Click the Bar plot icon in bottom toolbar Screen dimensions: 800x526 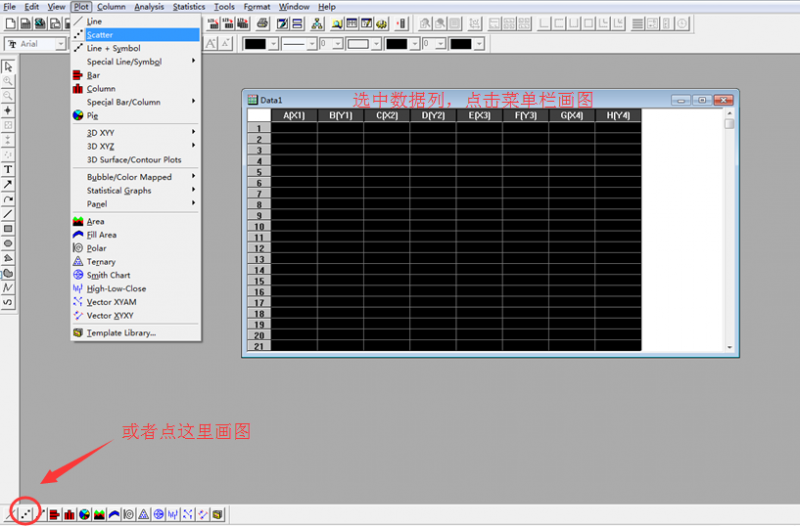tap(55, 514)
